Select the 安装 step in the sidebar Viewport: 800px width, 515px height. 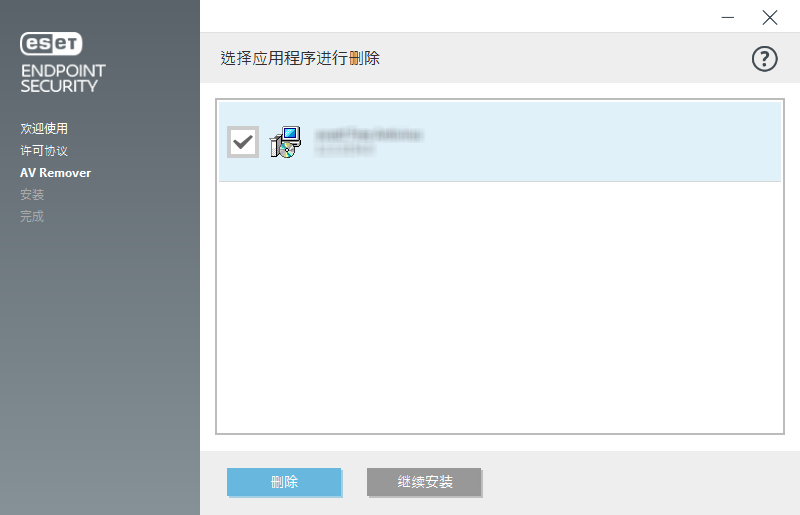tap(32, 194)
